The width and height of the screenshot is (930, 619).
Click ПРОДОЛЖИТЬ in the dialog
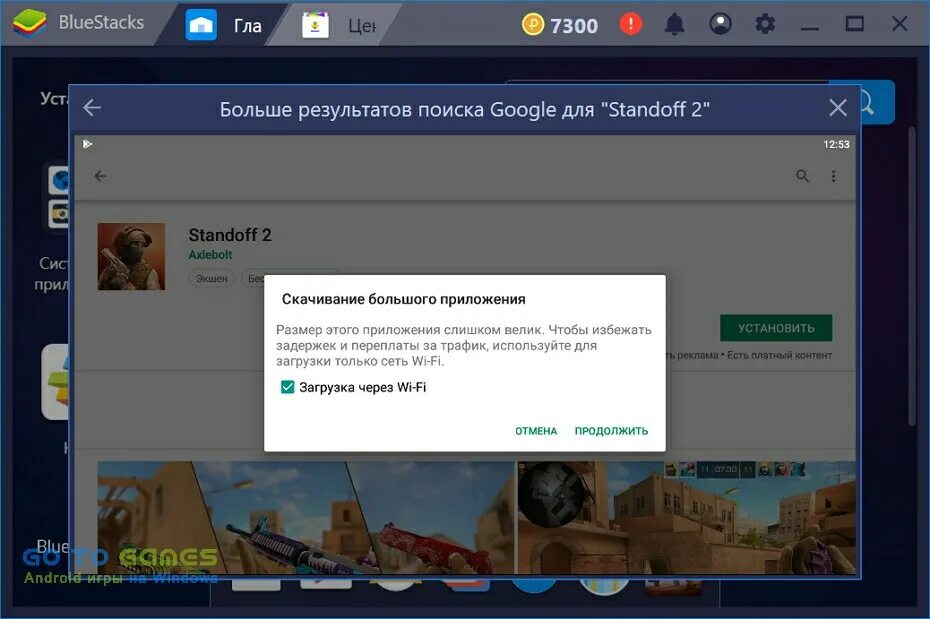[x=611, y=431]
